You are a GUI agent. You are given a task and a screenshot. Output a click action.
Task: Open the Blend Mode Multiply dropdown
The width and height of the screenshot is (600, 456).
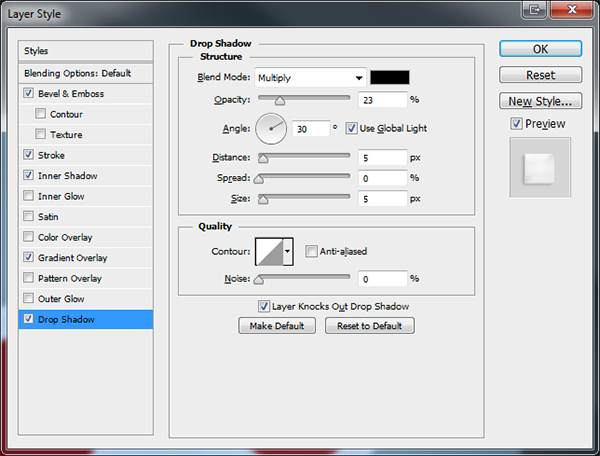[x=310, y=78]
